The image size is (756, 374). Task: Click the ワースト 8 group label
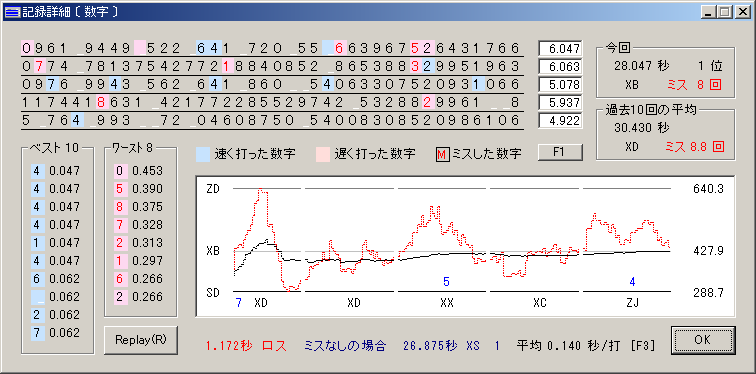tap(132, 147)
